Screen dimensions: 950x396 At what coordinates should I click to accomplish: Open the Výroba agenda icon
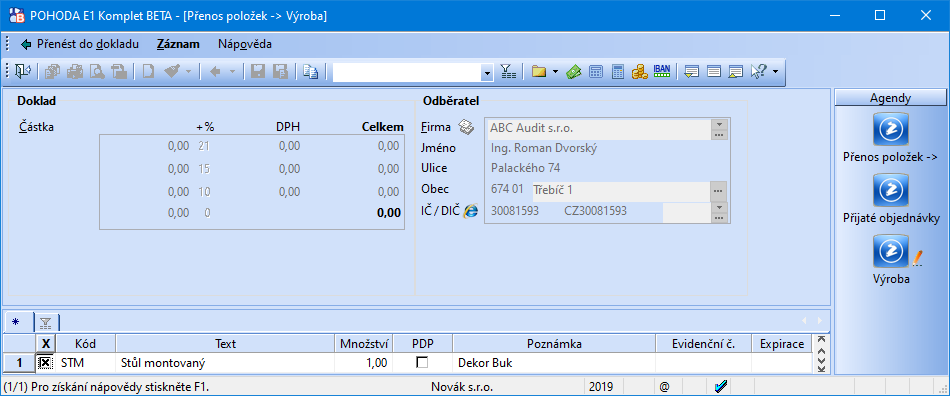891,252
